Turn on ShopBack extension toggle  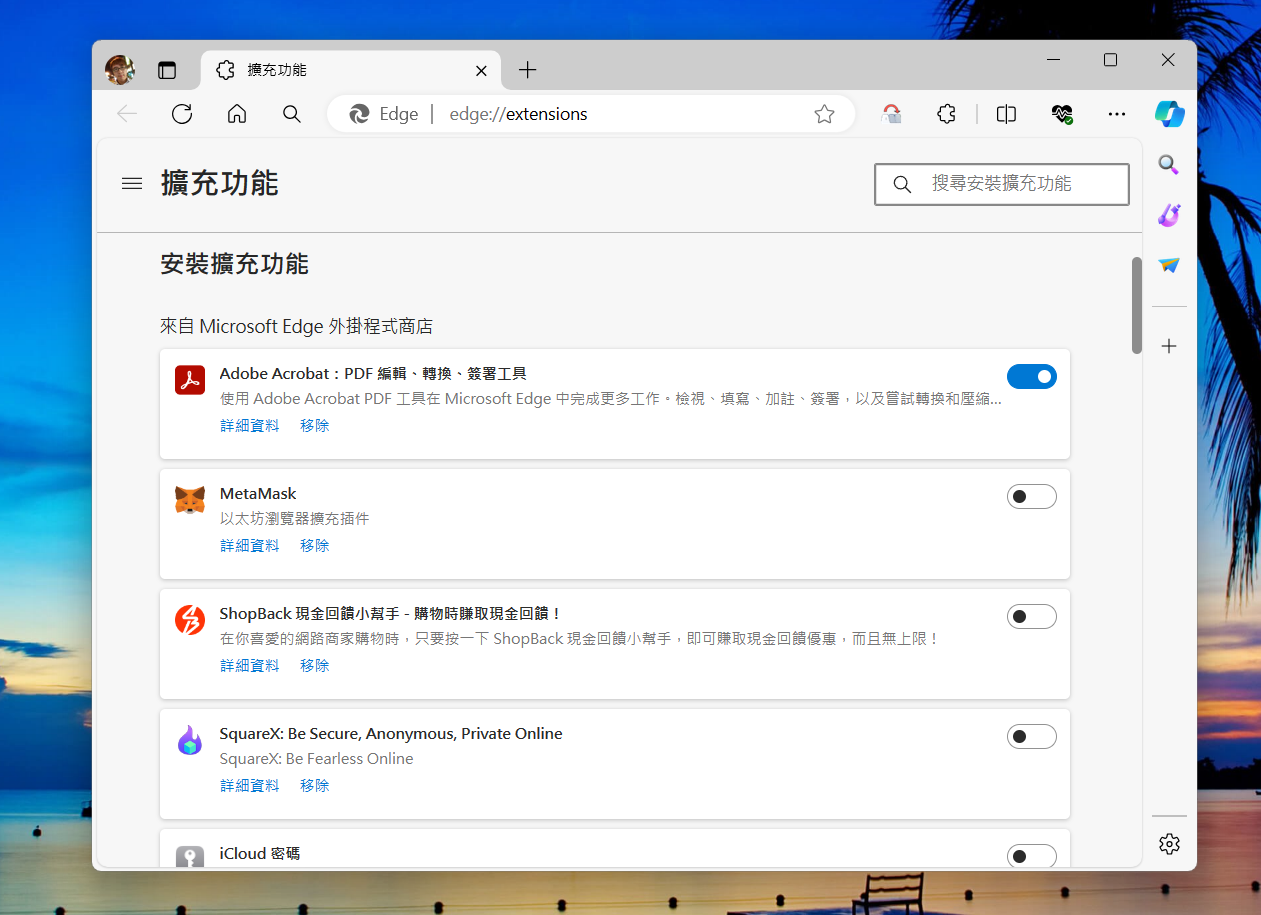tap(1031, 617)
